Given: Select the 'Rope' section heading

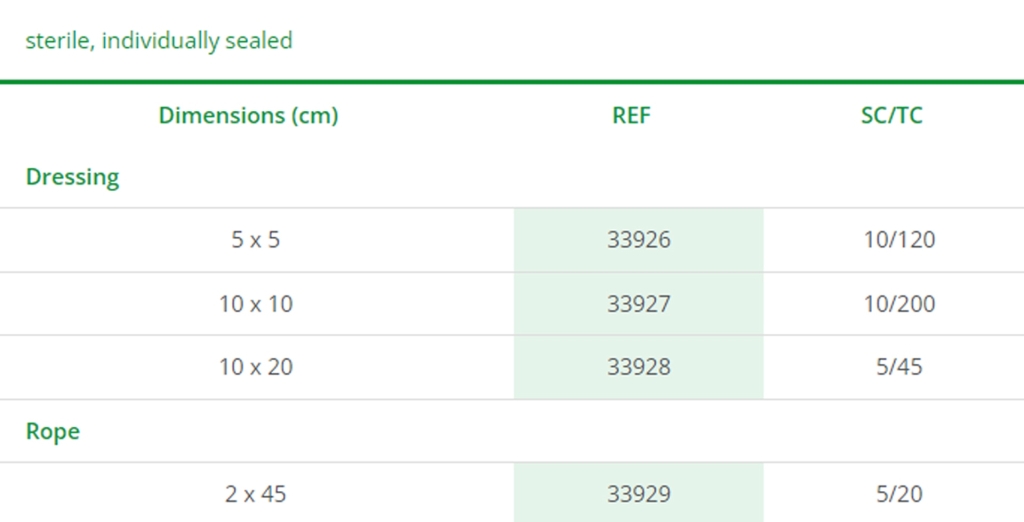Looking at the screenshot, I should pyautogui.click(x=53, y=432).
